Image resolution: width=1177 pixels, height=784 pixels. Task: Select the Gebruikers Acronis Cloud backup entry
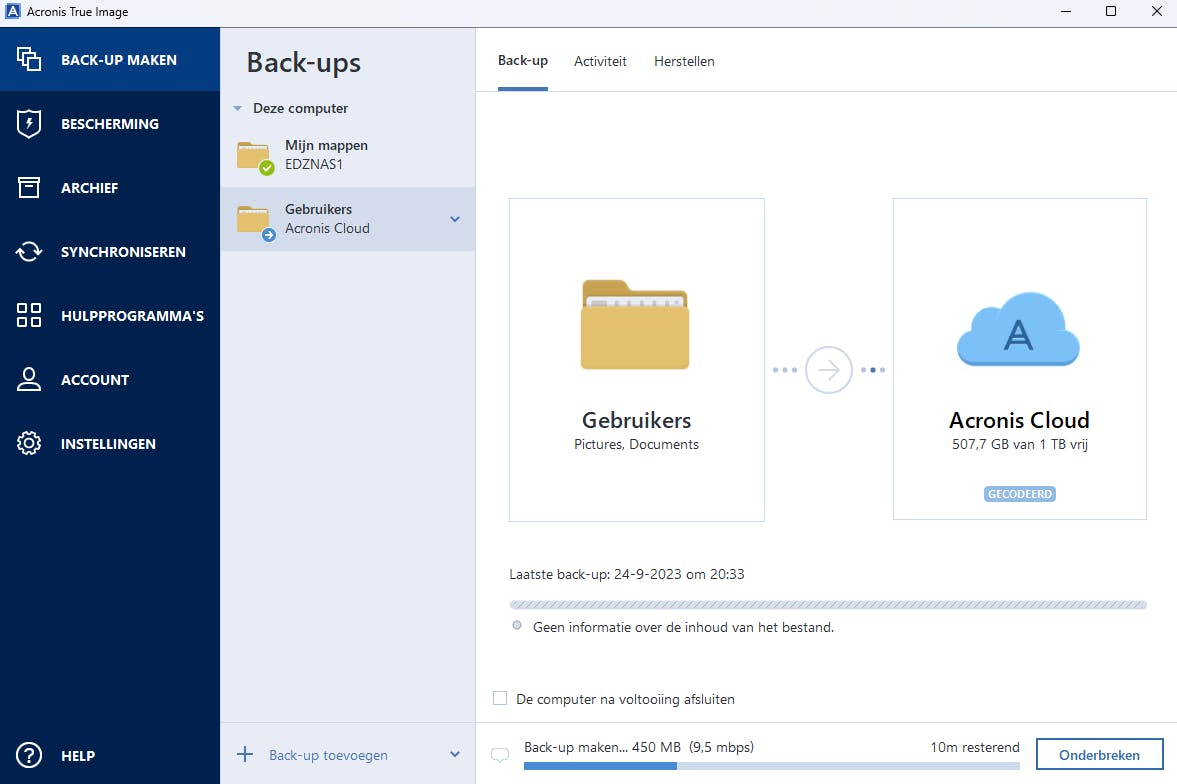(x=348, y=219)
